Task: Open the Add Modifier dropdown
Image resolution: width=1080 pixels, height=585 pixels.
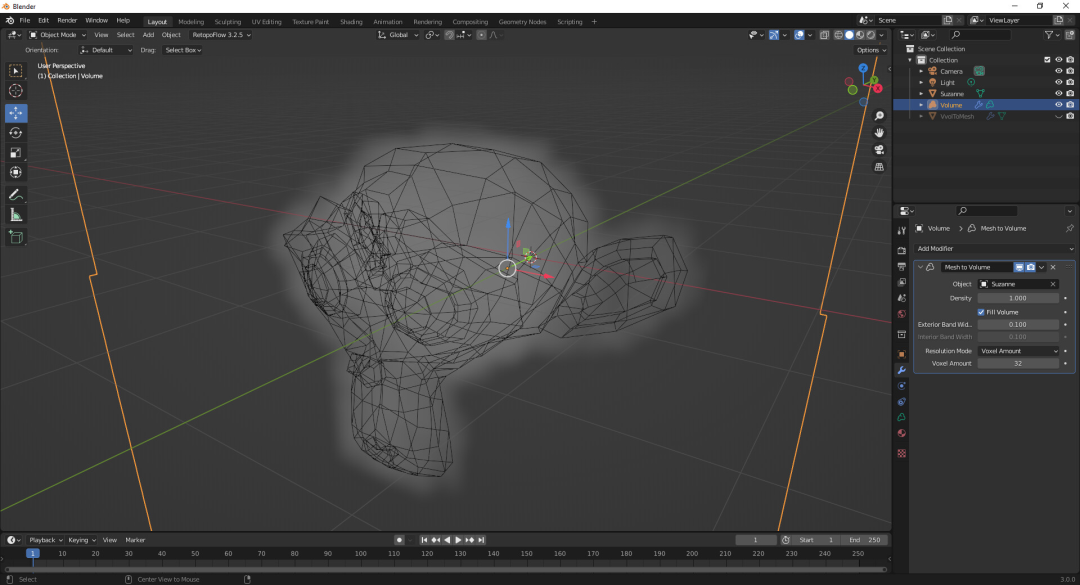Action: pyautogui.click(x=995, y=249)
